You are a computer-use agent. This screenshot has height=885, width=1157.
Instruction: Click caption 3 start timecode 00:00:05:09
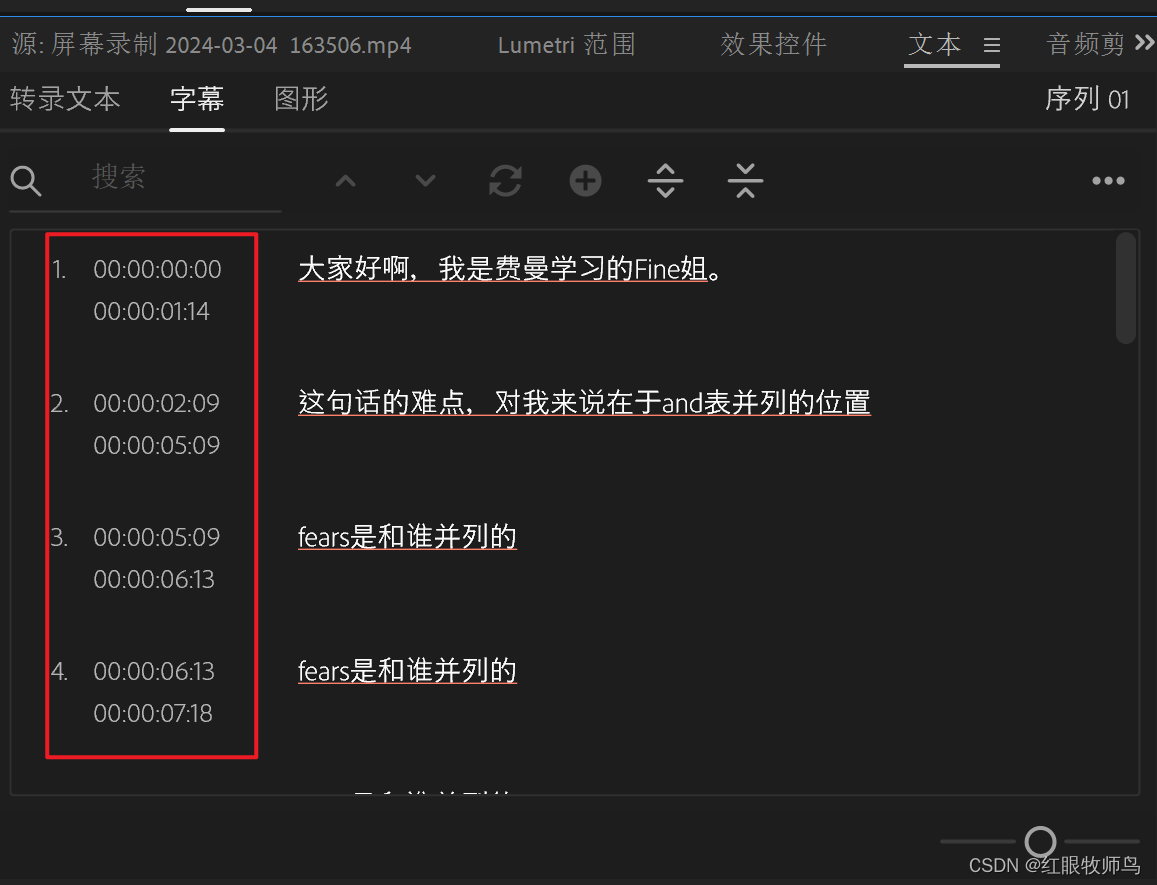pyautogui.click(x=156, y=537)
